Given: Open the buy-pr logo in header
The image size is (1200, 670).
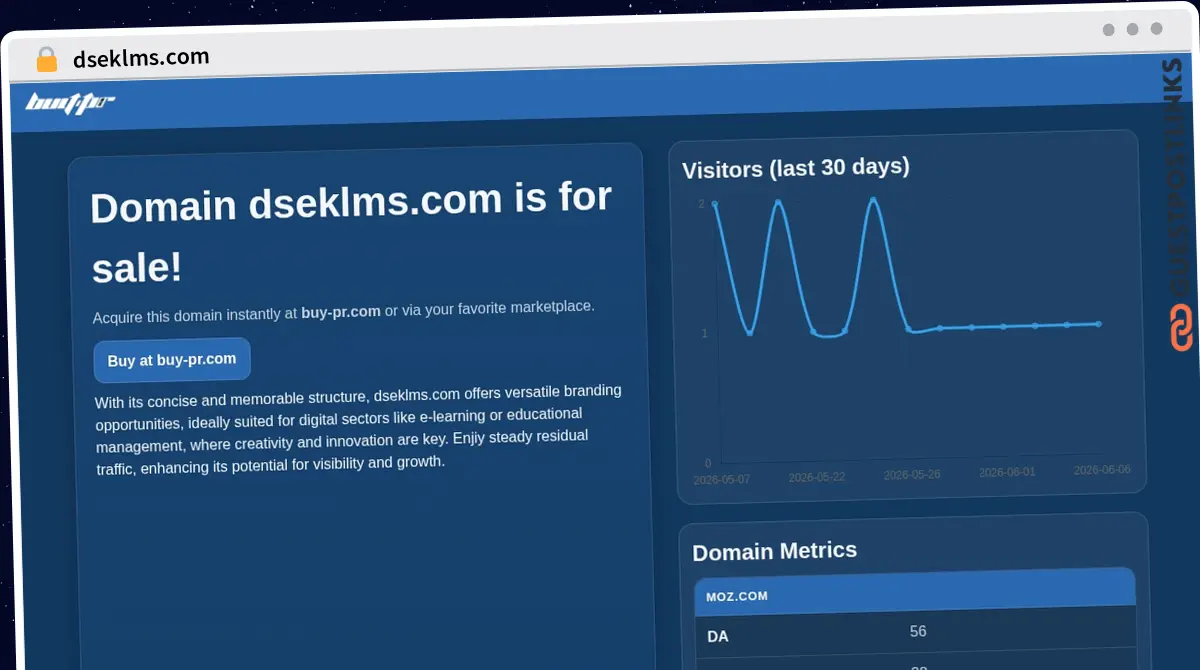Looking at the screenshot, I should click(x=70, y=102).
